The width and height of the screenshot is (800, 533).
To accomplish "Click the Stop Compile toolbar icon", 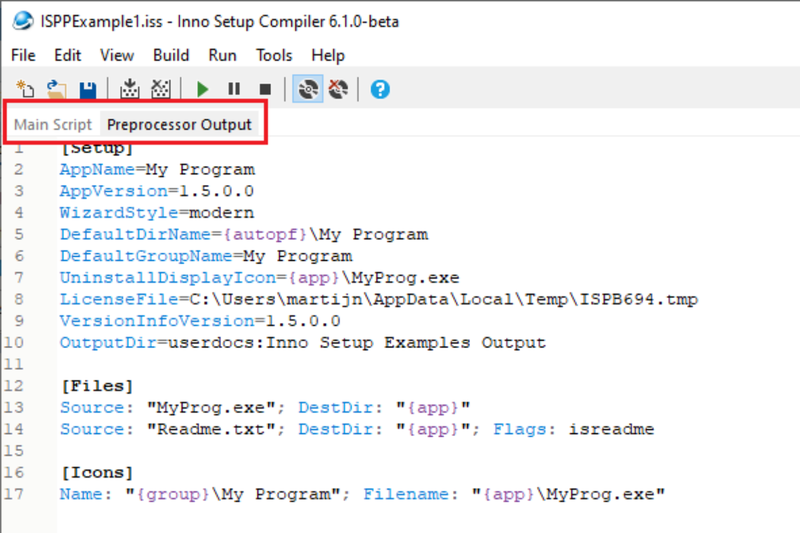I will click(x=161, y=89).
